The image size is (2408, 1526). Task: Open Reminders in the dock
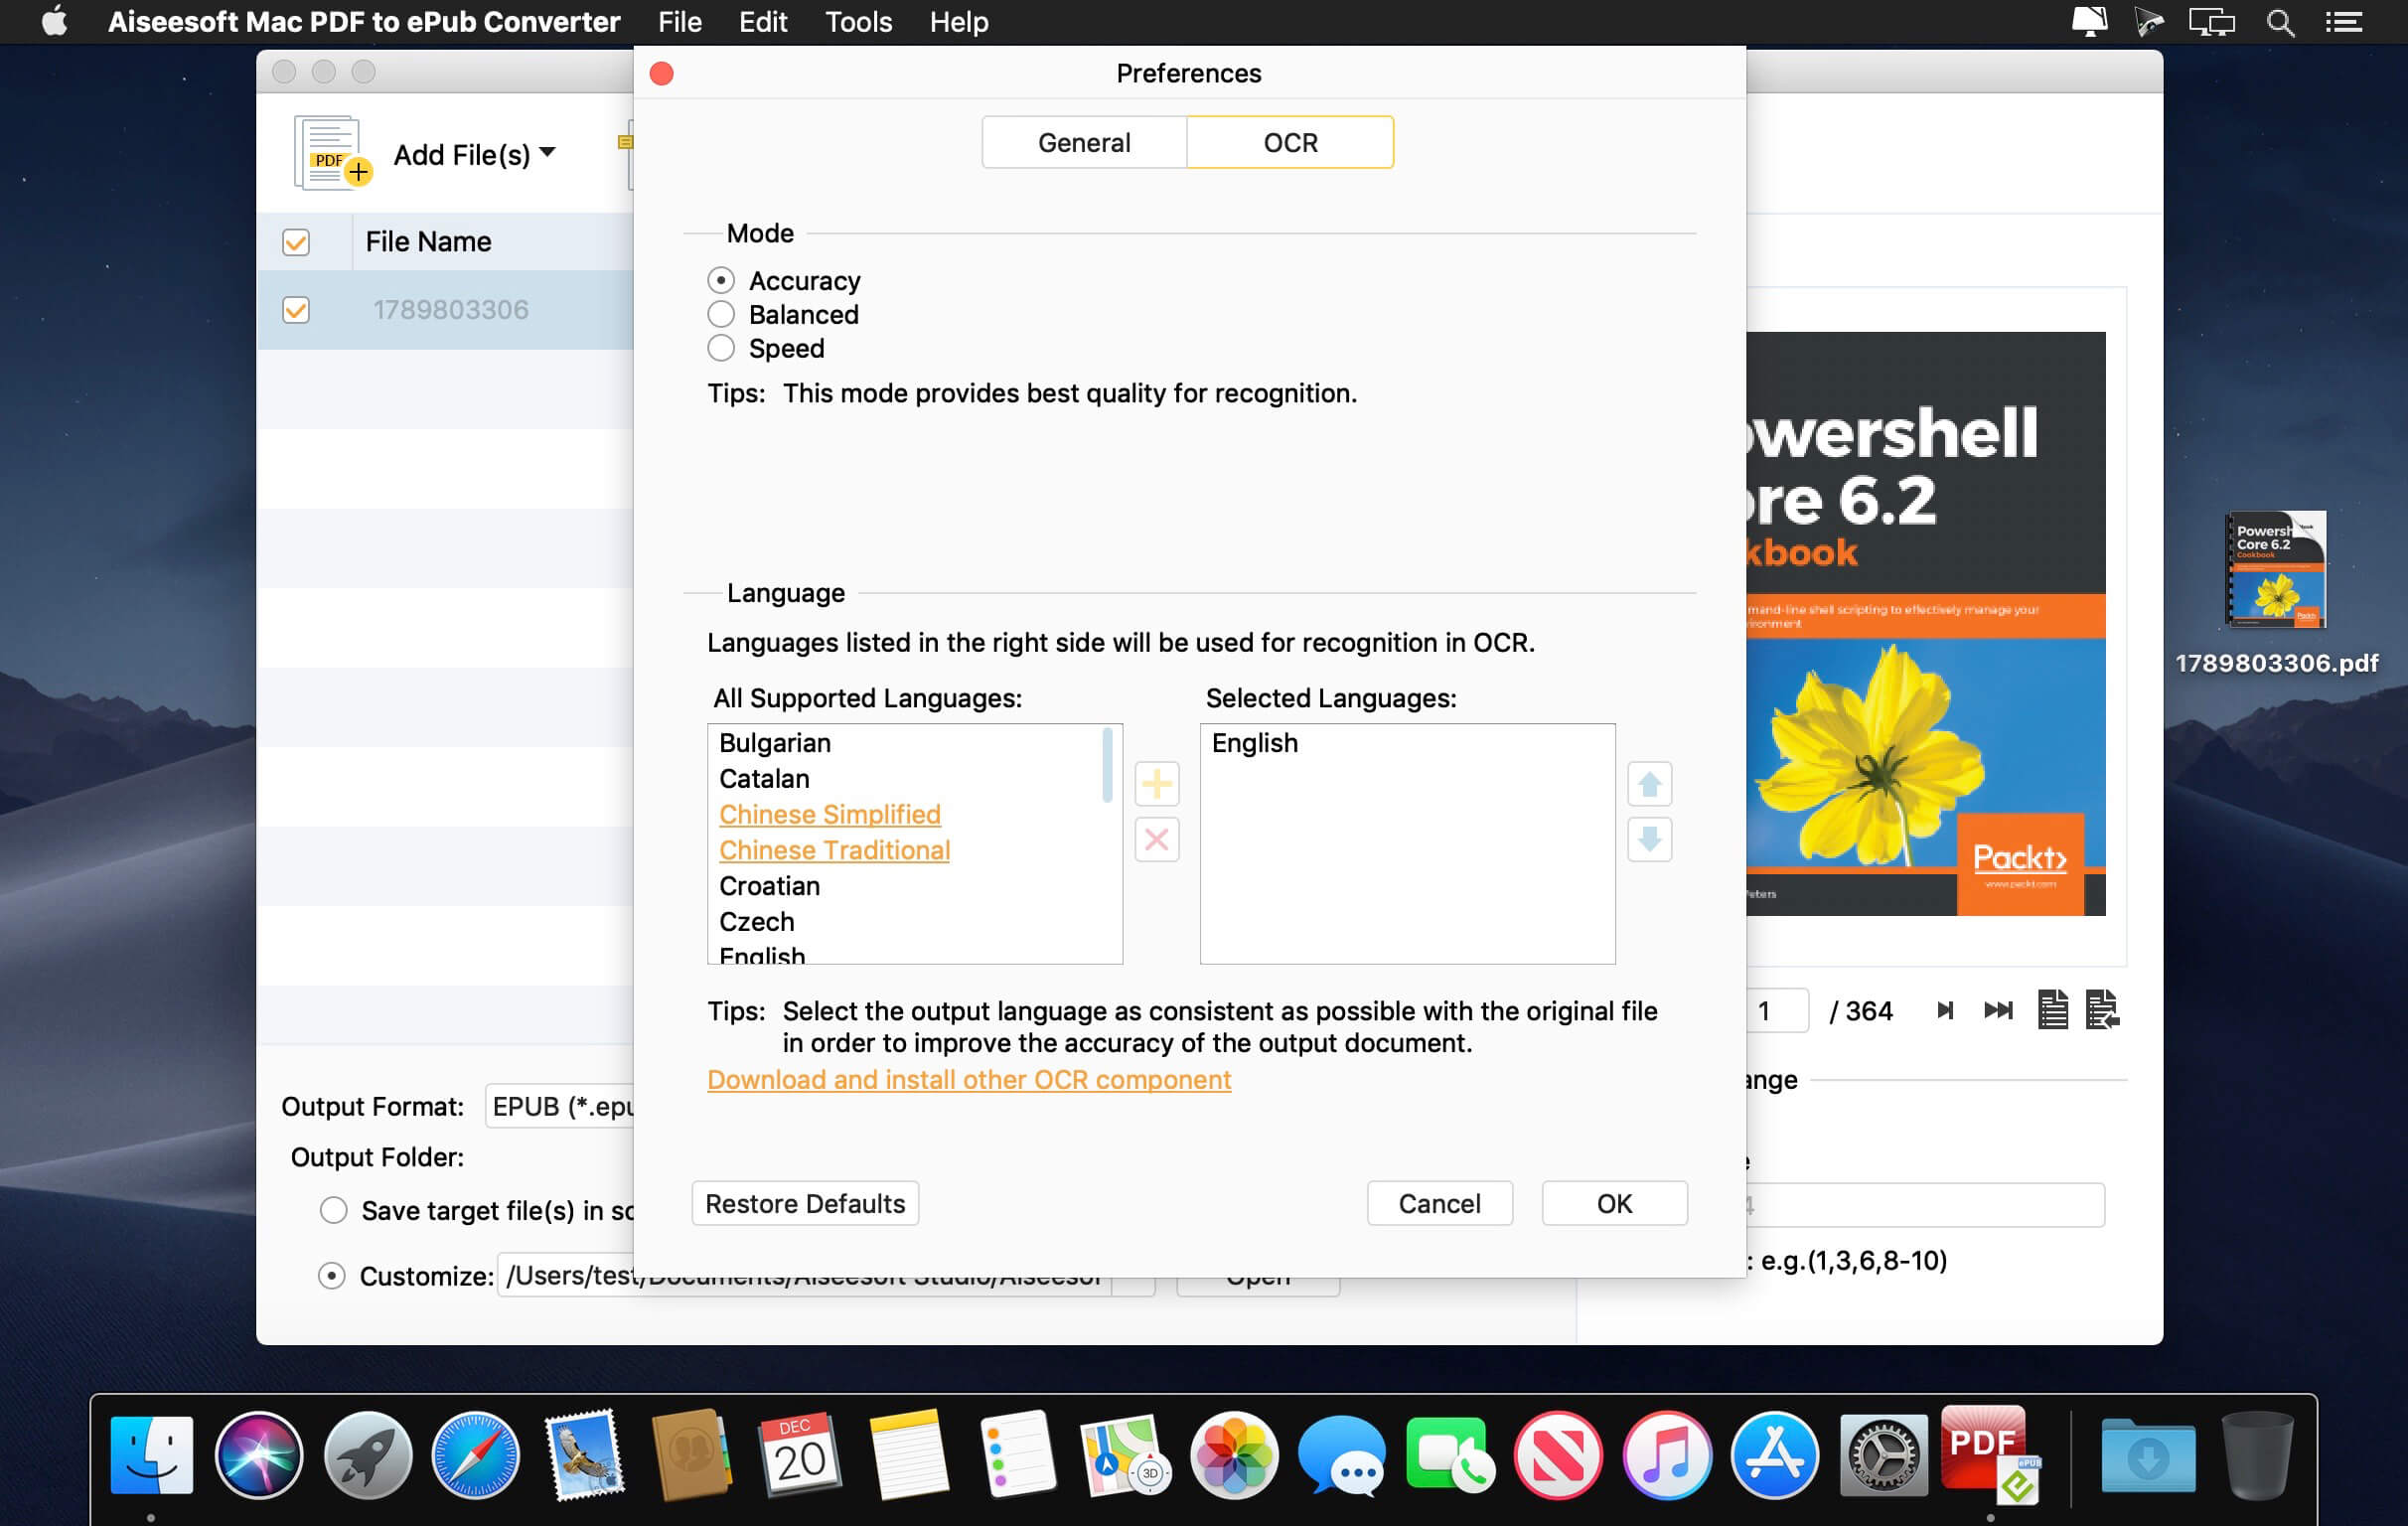coord(1017,1455)
